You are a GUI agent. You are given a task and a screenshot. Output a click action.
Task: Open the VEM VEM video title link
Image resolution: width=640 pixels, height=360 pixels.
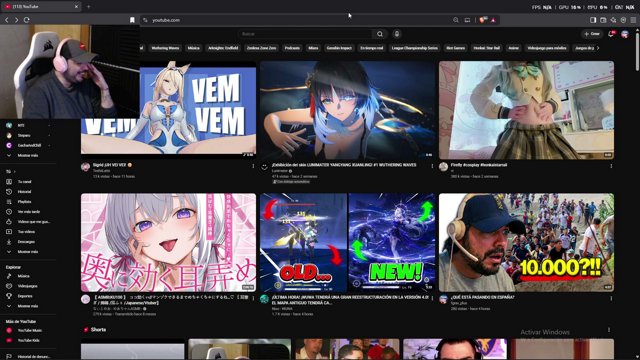tap(112, 165)
